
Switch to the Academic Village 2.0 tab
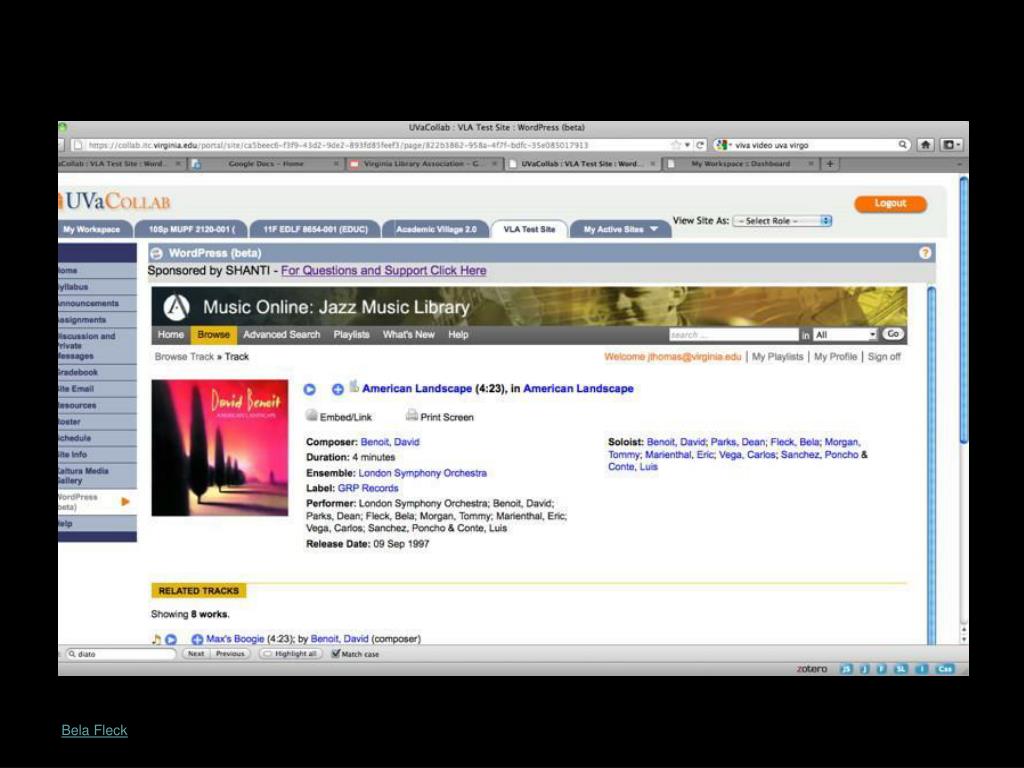[x=436, y=229]
